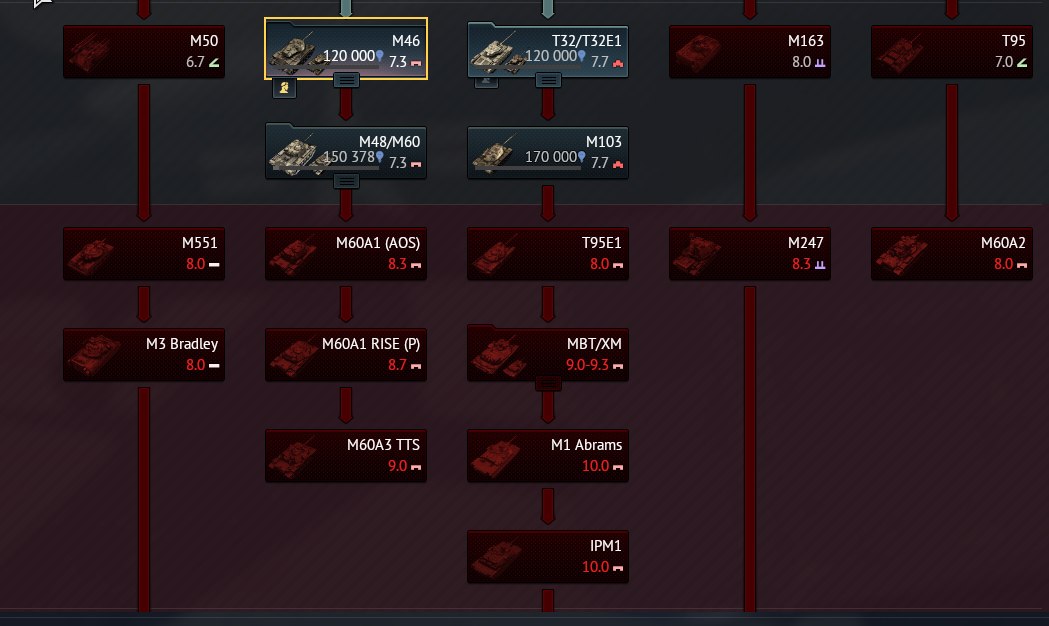This screenshot has width=1049, height=626.
Task: Click the dimmed crew icon below T32/T32E1
Action: coord(486,82)
